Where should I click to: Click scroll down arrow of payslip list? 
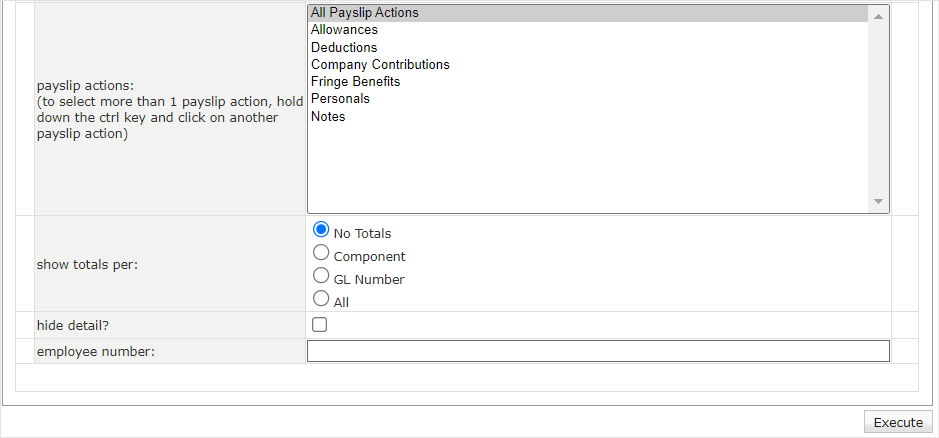[878, 202]
